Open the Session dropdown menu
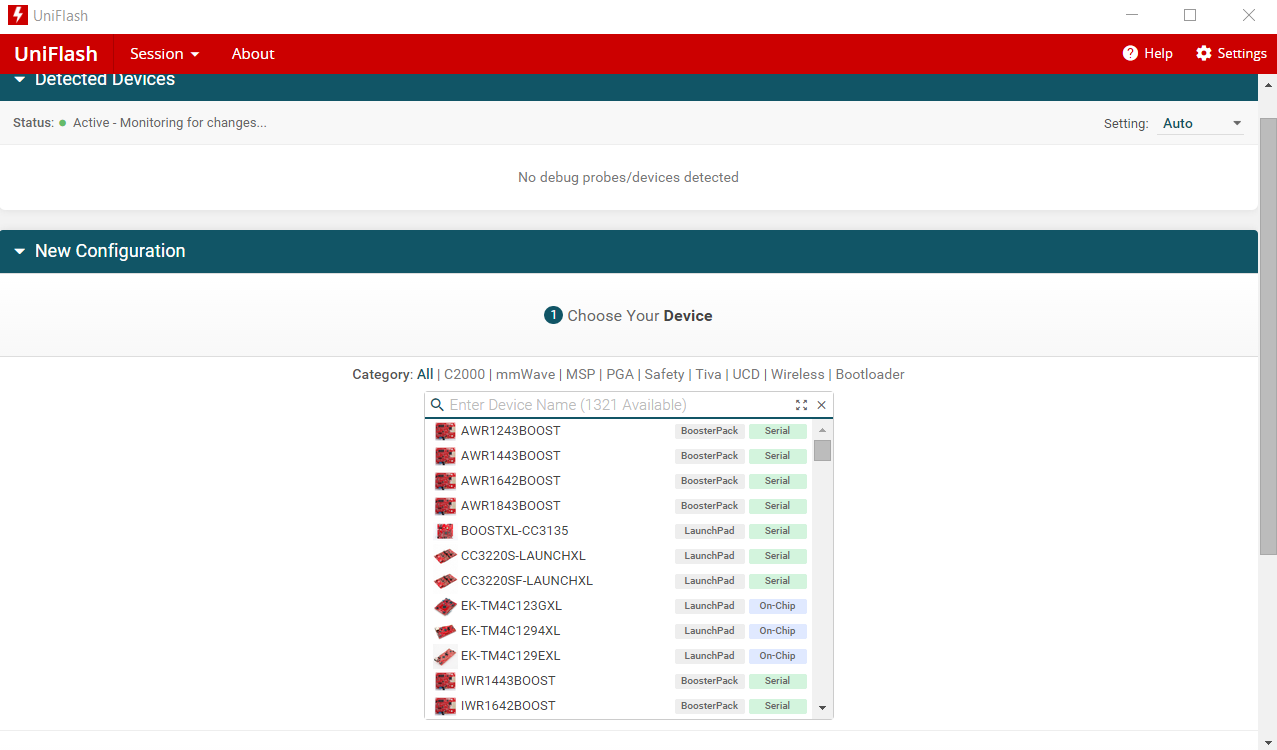Screen dimensions: 1277x750 [164, 54]
